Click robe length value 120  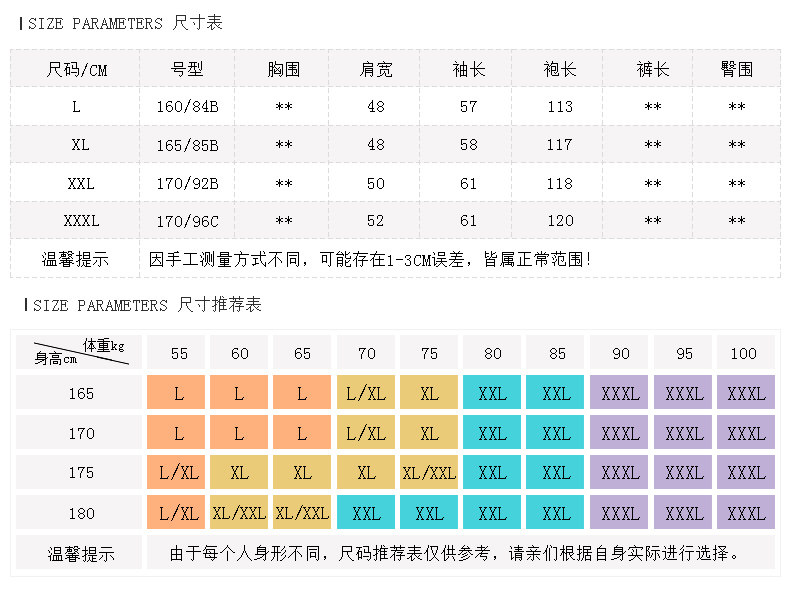pos(560,221)
